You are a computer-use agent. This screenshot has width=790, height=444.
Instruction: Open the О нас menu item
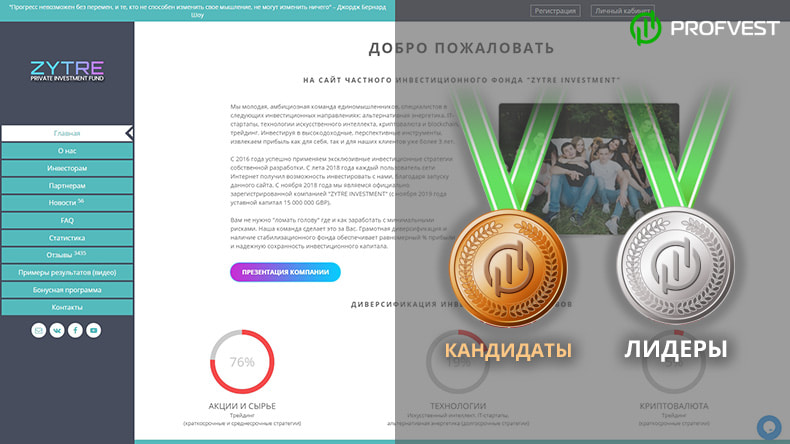(x=67, y=151)
